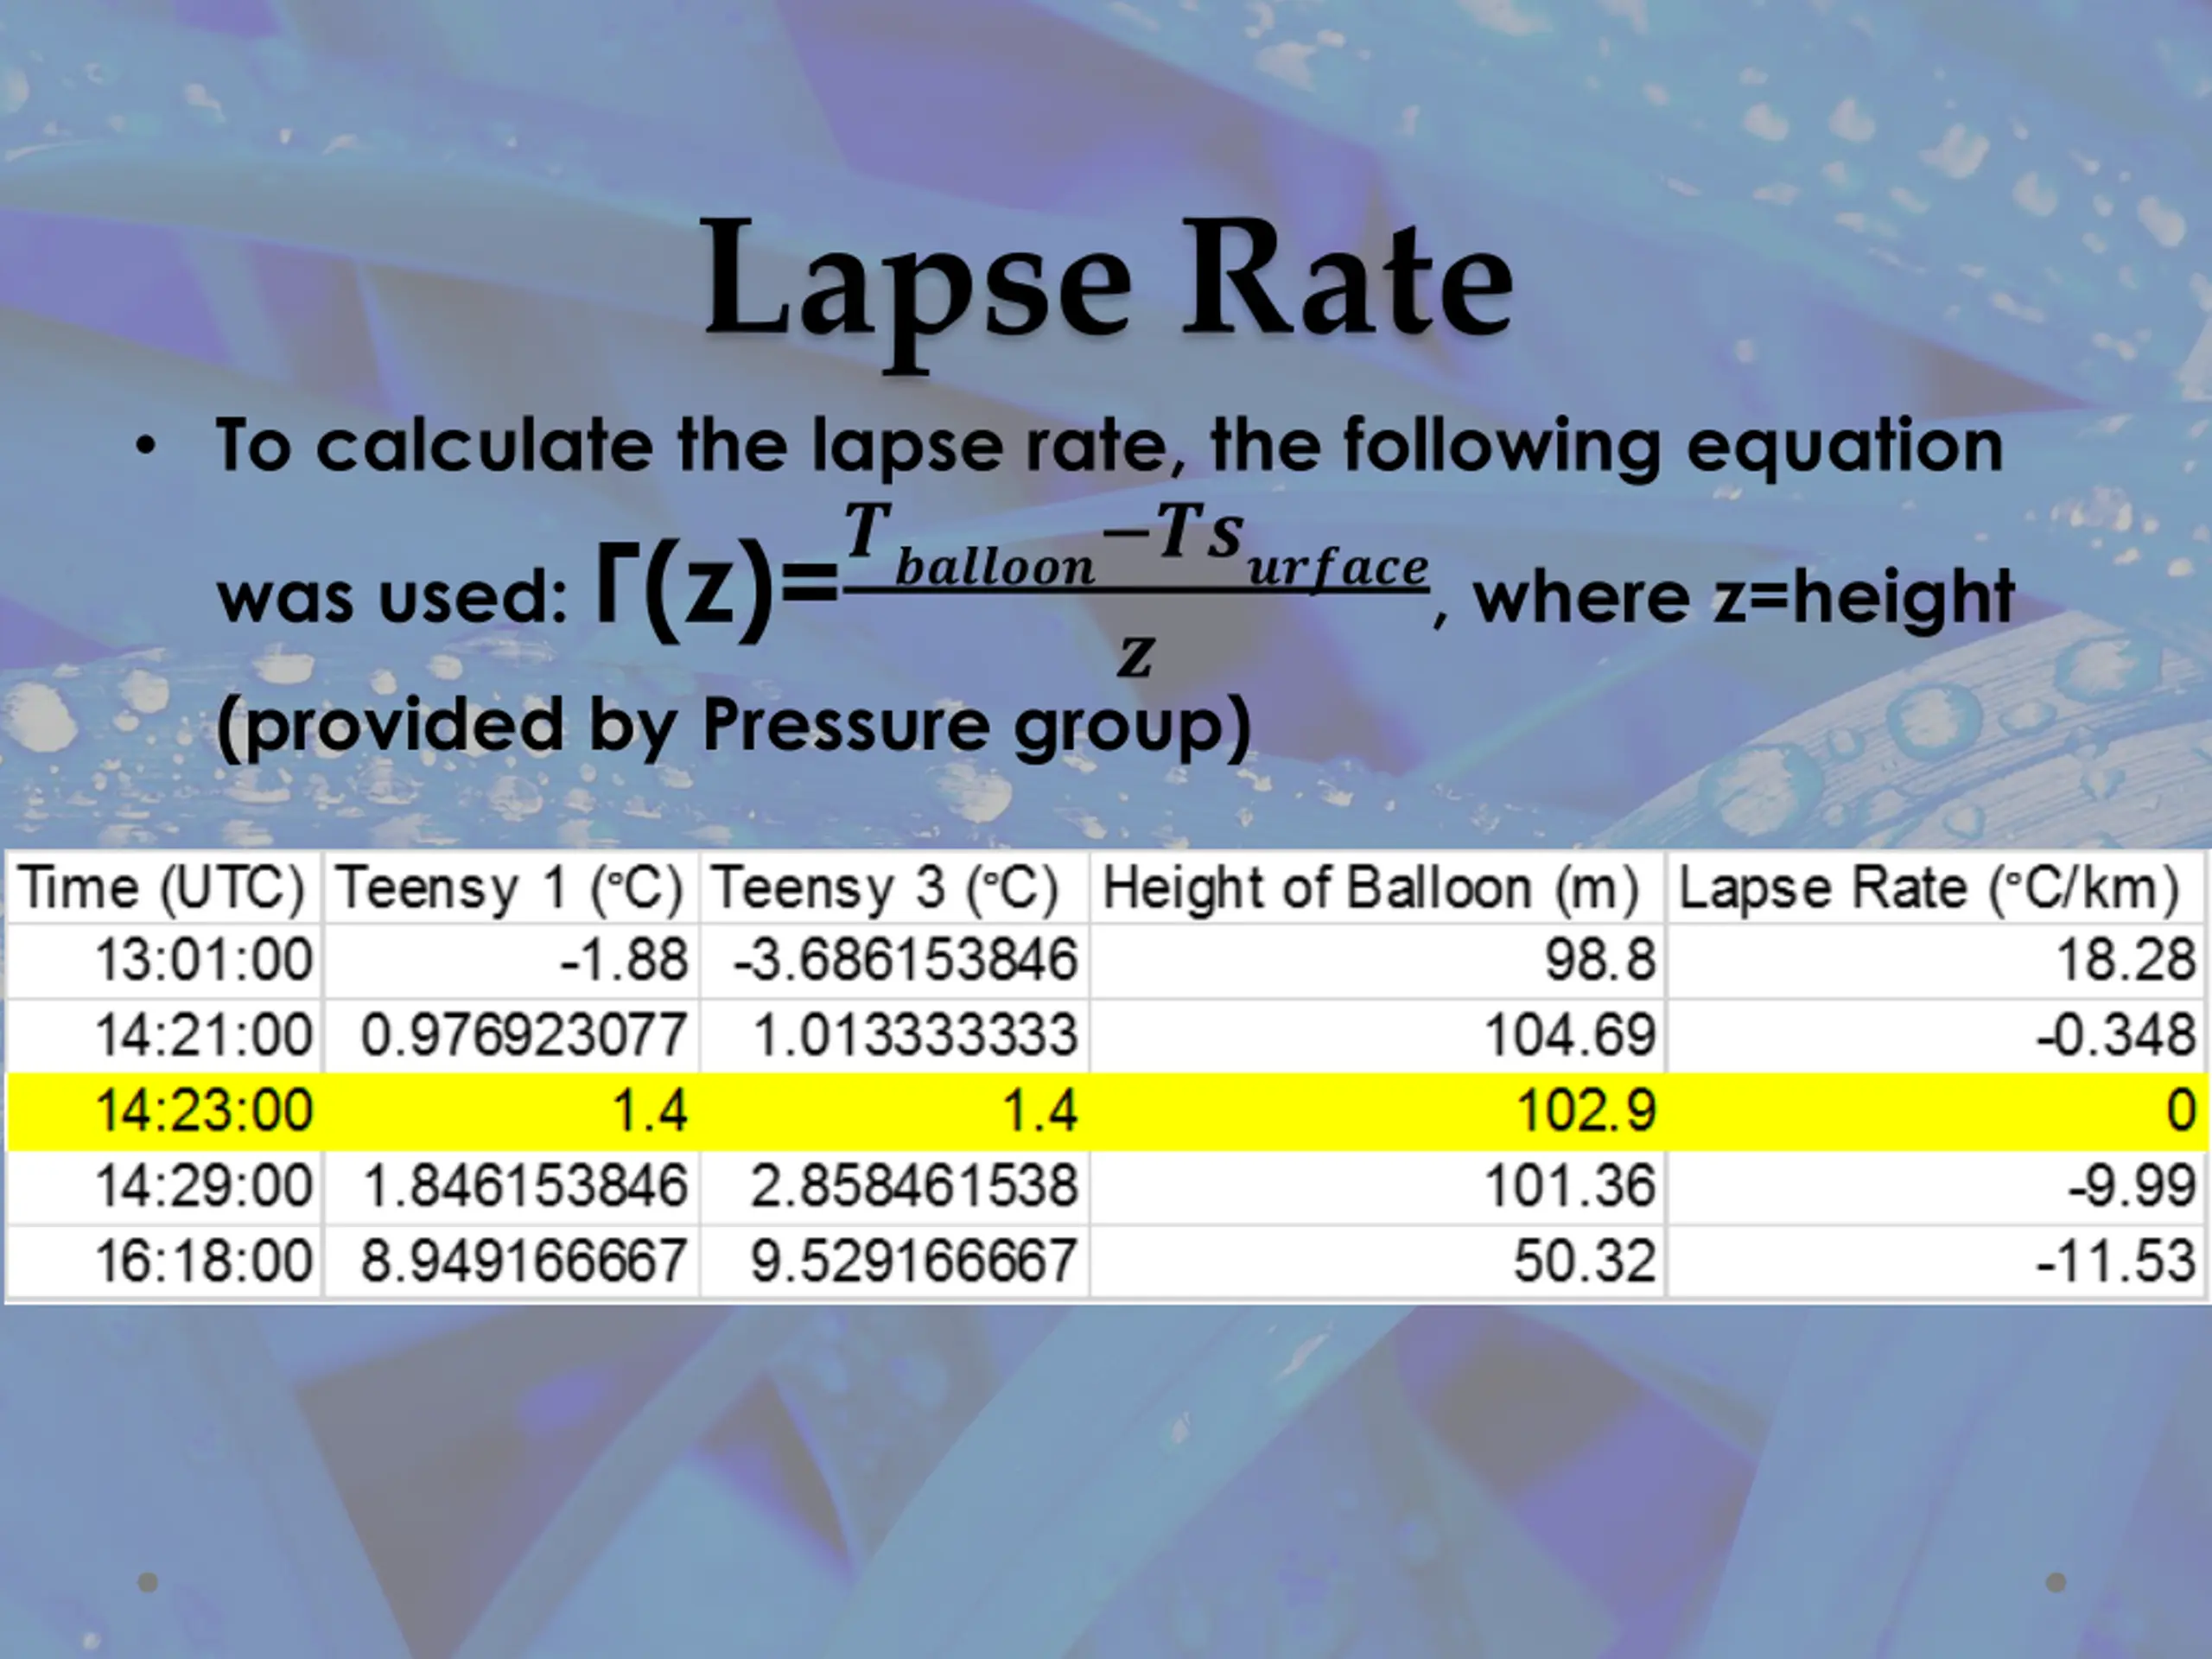The width and height of the screenshot is (2212, 1659).
Task: Select the -9.99 lapse rate cell
Action: (1938, 1187)
